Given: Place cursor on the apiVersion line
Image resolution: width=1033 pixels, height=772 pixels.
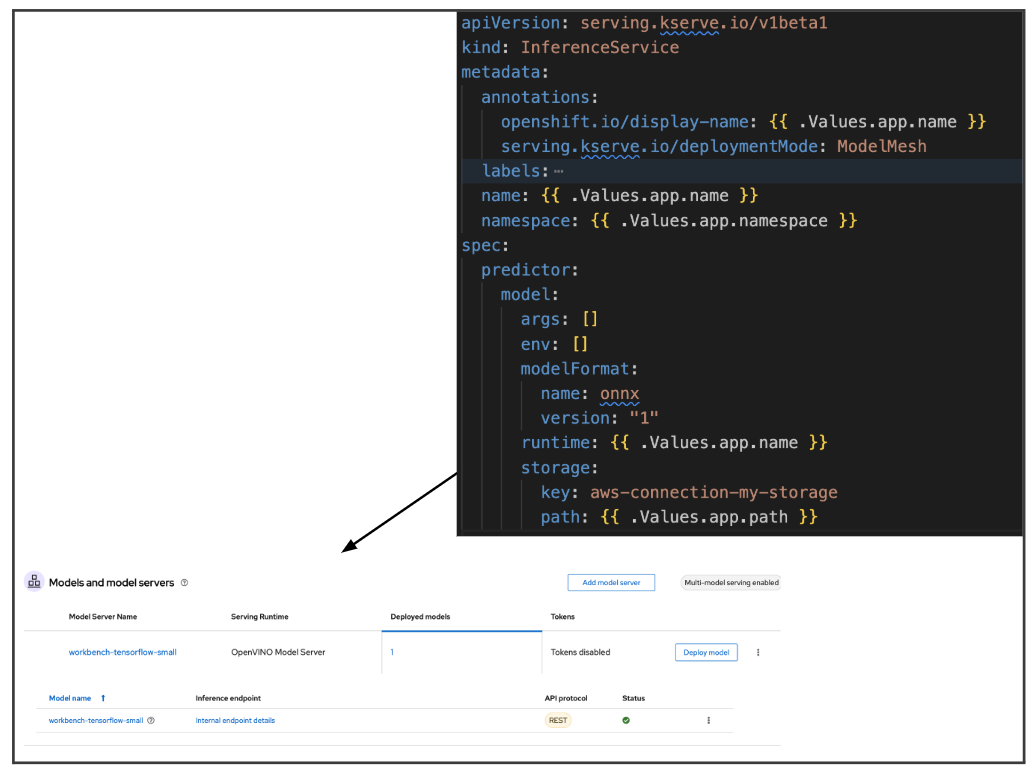Looking at the screenshot, I should pos(640,23).
